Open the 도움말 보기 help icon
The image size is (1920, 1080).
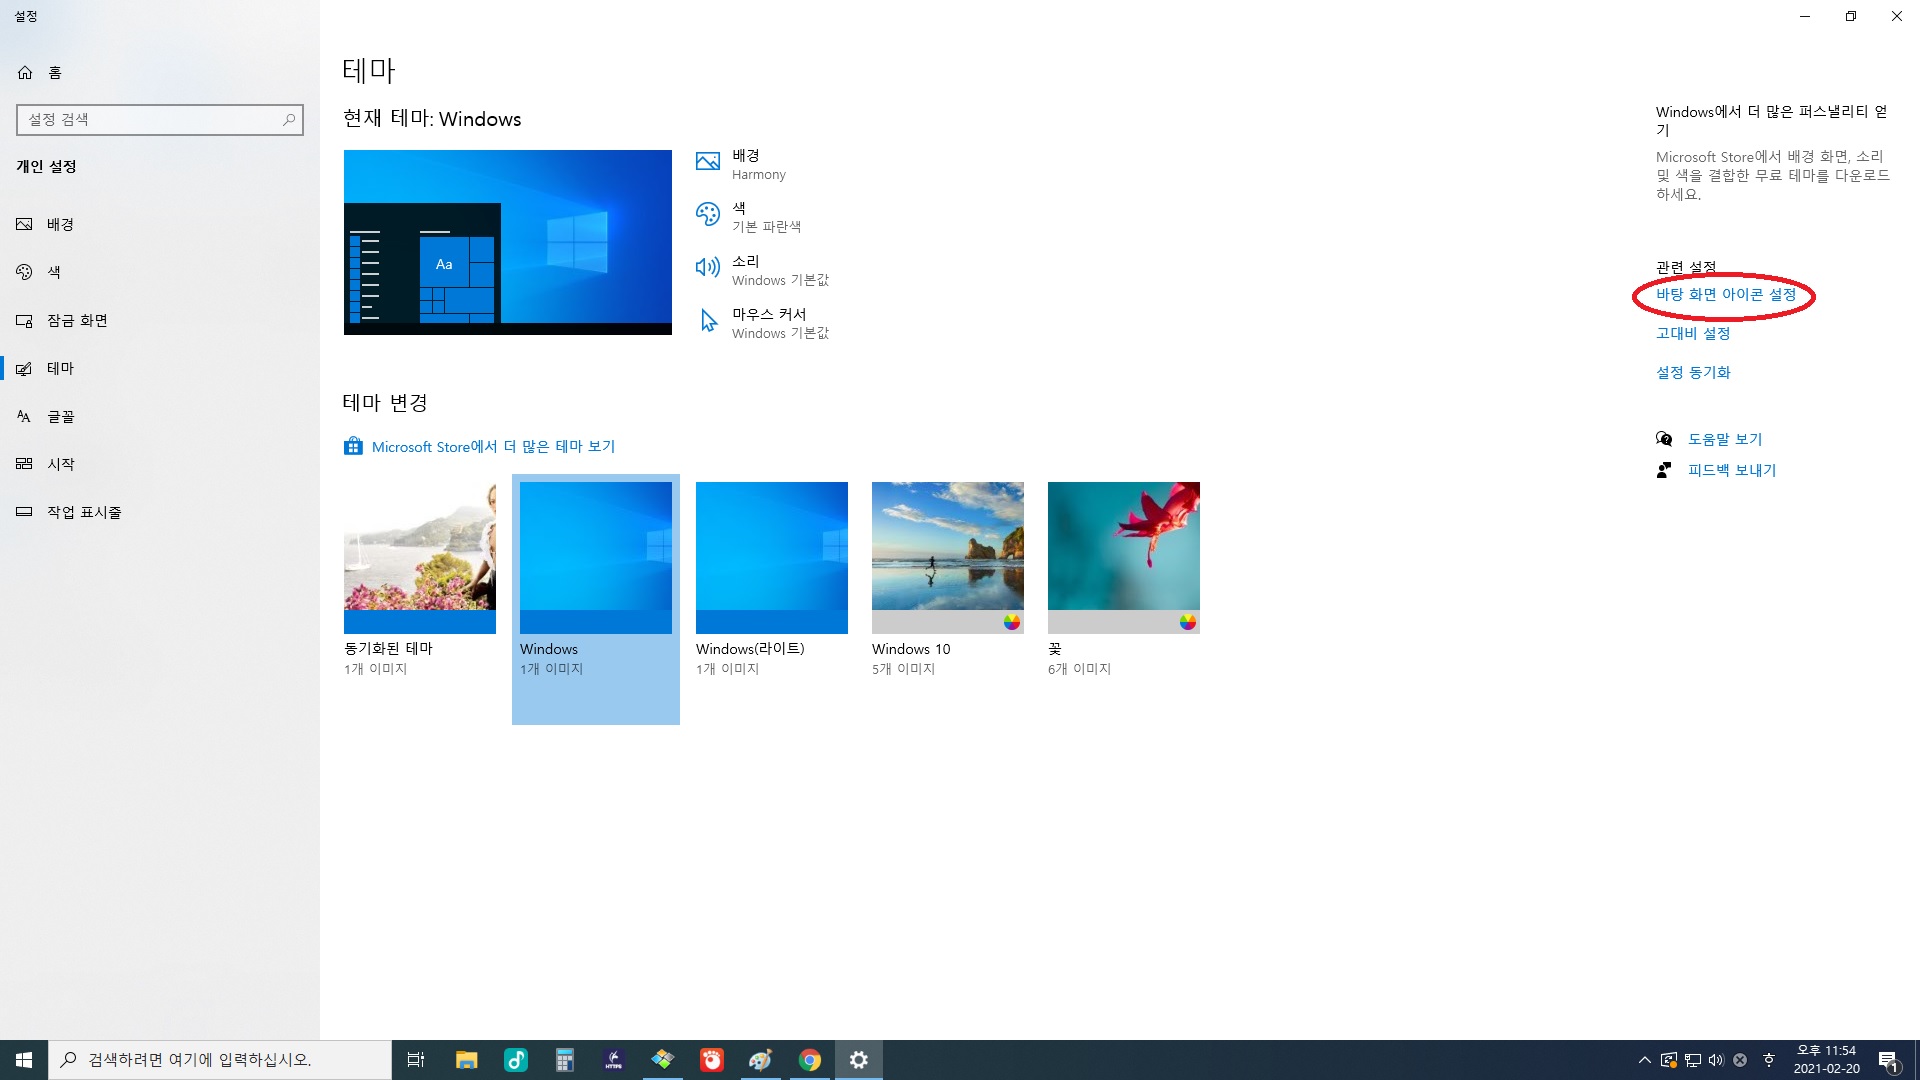tap(1664, 439)
